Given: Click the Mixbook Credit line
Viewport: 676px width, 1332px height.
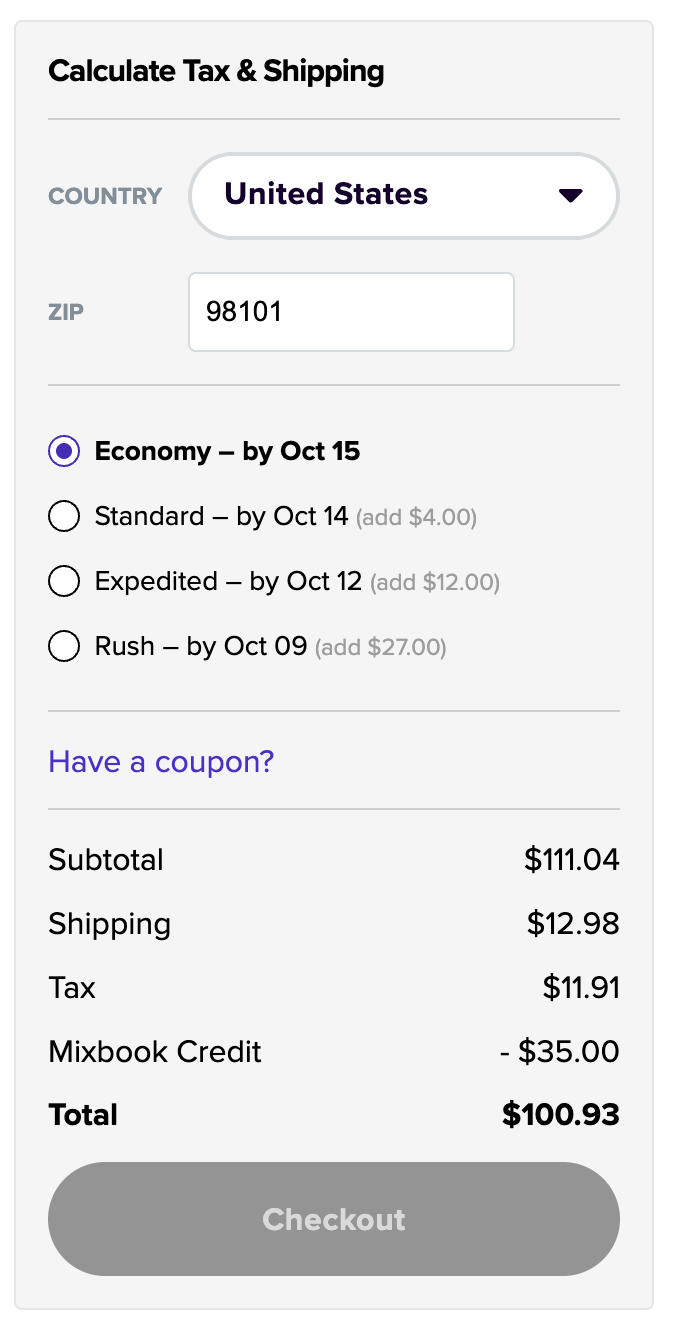Looking at the screenshot, I should [334, 1052].
